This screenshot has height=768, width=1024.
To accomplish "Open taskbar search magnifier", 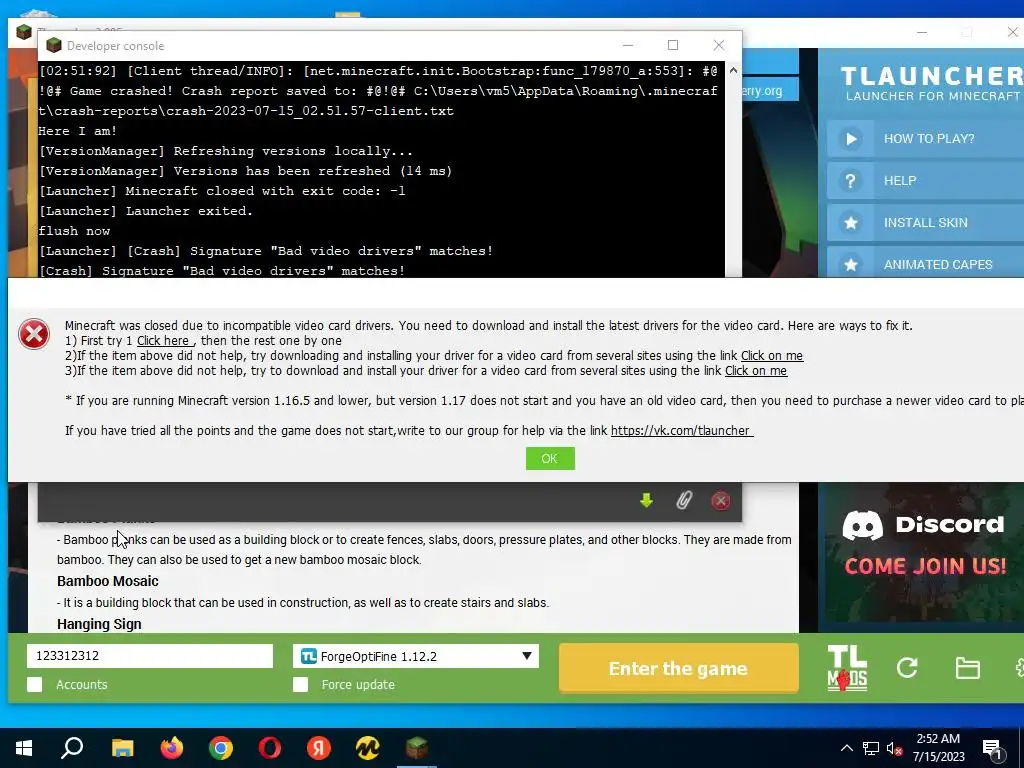I will tap(72, 748).
